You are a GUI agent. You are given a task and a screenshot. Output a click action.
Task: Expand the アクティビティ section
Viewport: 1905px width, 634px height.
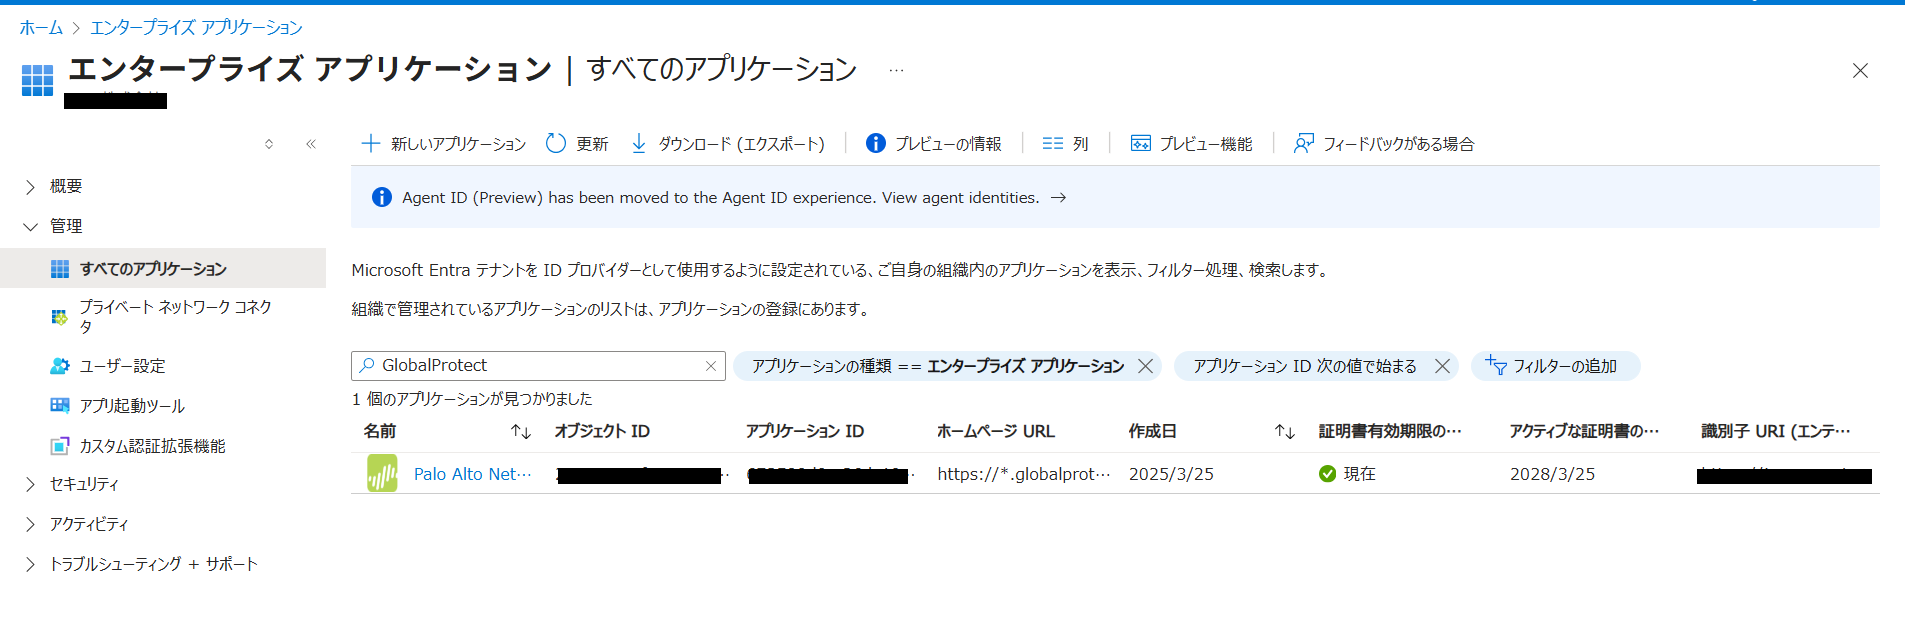[x=30, y=524]
